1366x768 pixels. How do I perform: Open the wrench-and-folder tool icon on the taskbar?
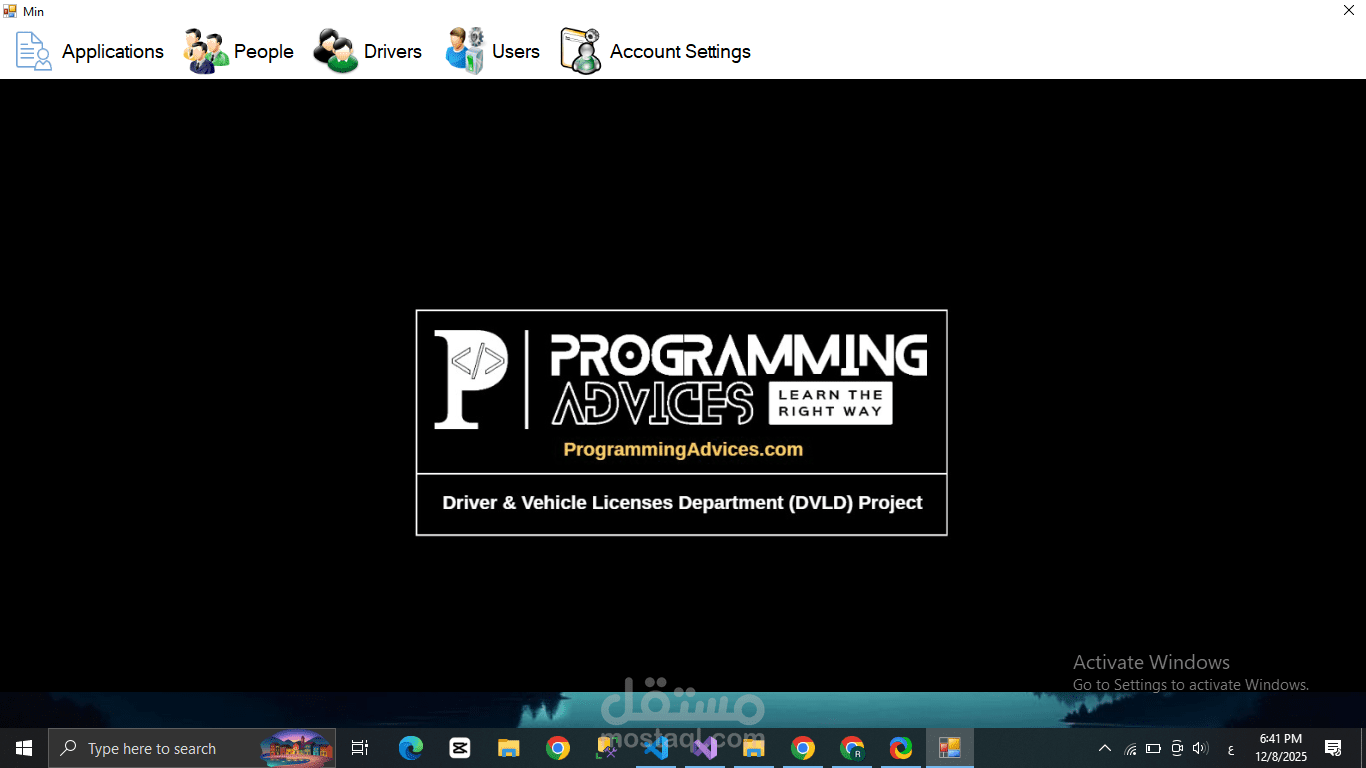[x=607, y=748]
